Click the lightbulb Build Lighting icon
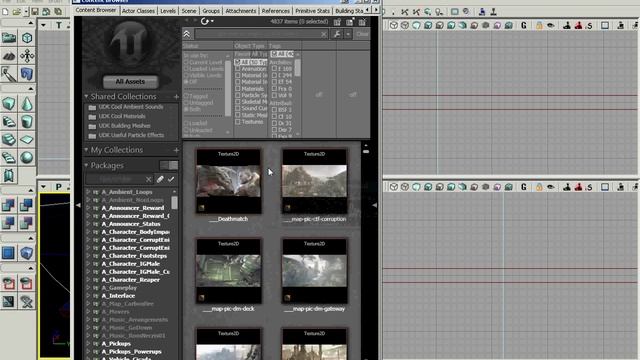The image size is (640, 360). 439,12
